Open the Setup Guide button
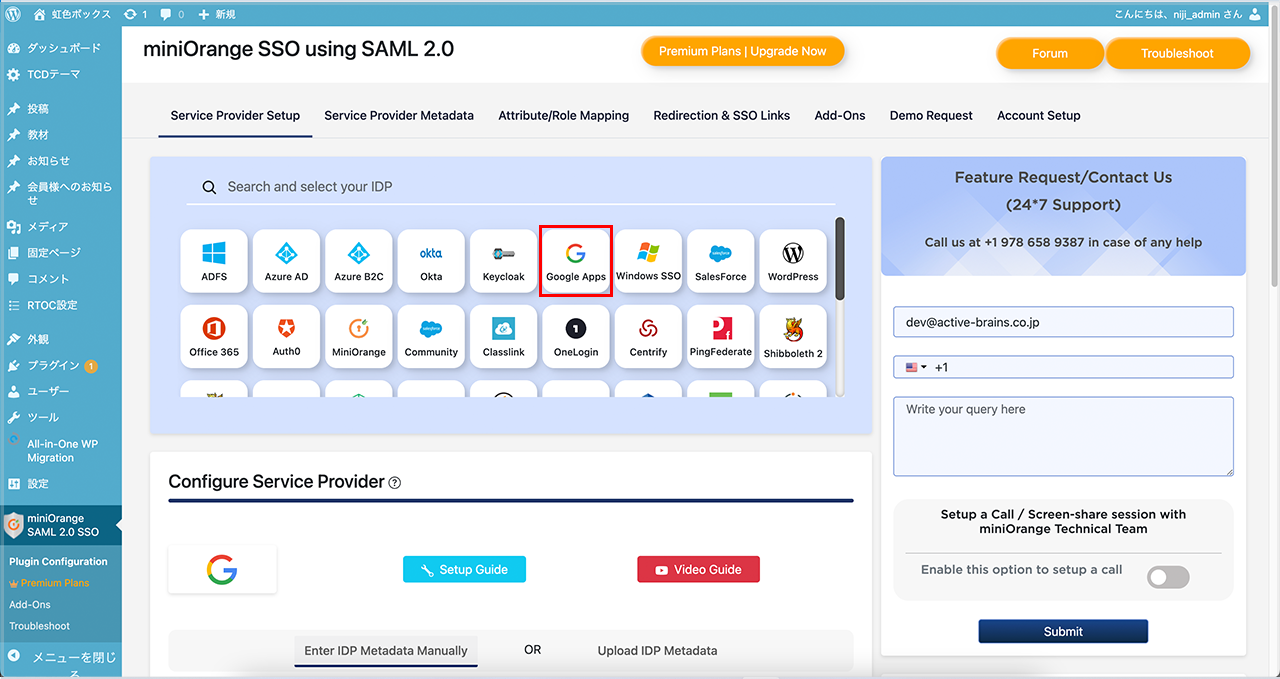 [464, 569]
